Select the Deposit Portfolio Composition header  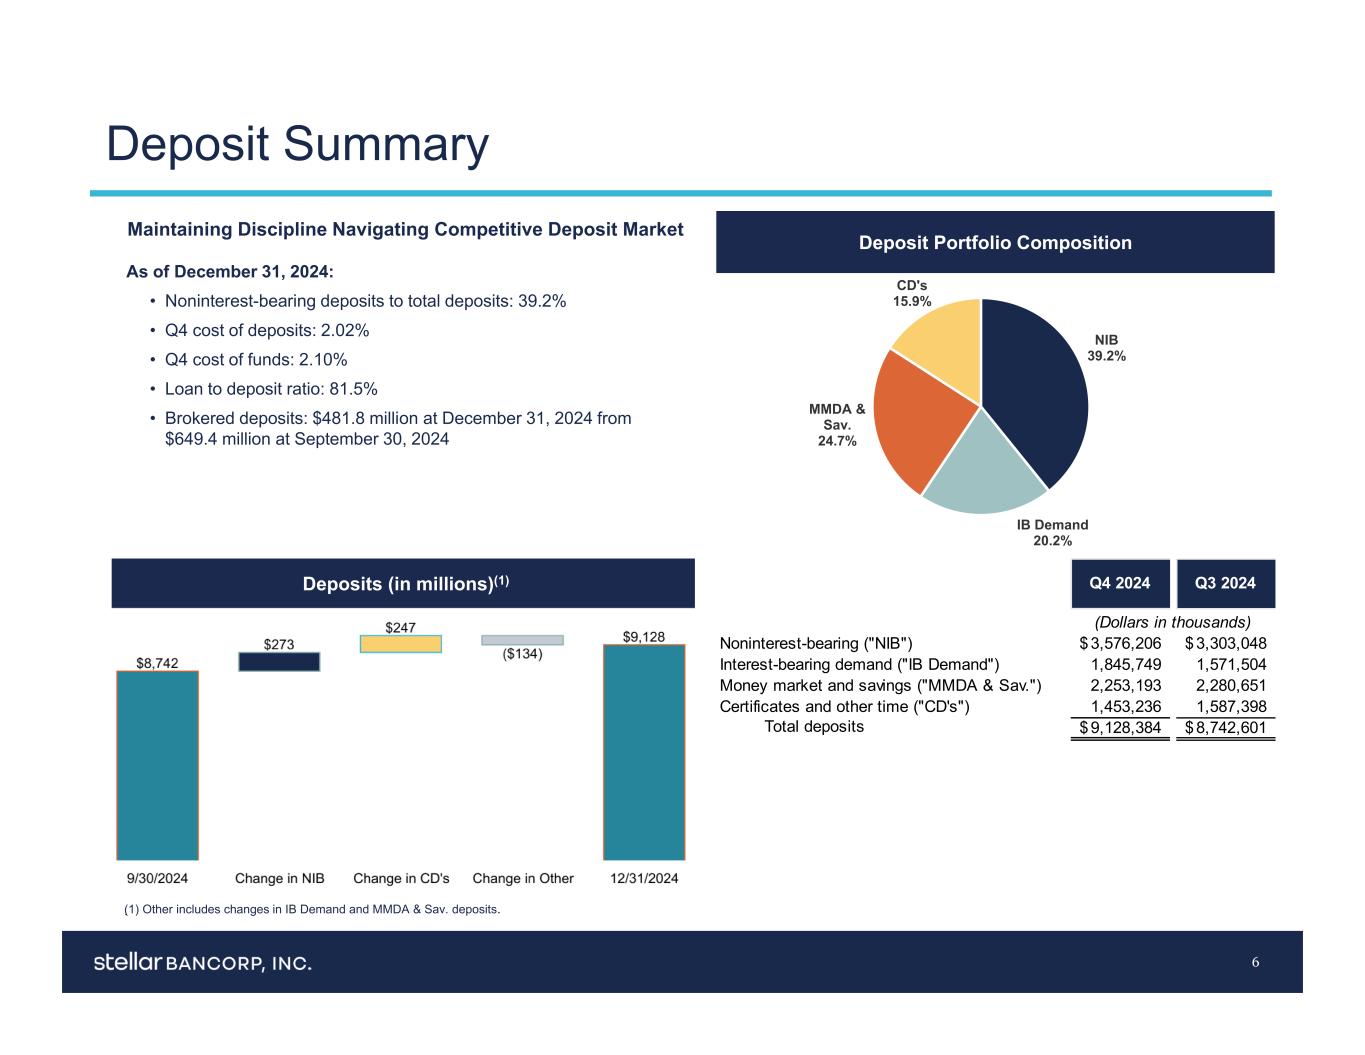tap(994, 243)
